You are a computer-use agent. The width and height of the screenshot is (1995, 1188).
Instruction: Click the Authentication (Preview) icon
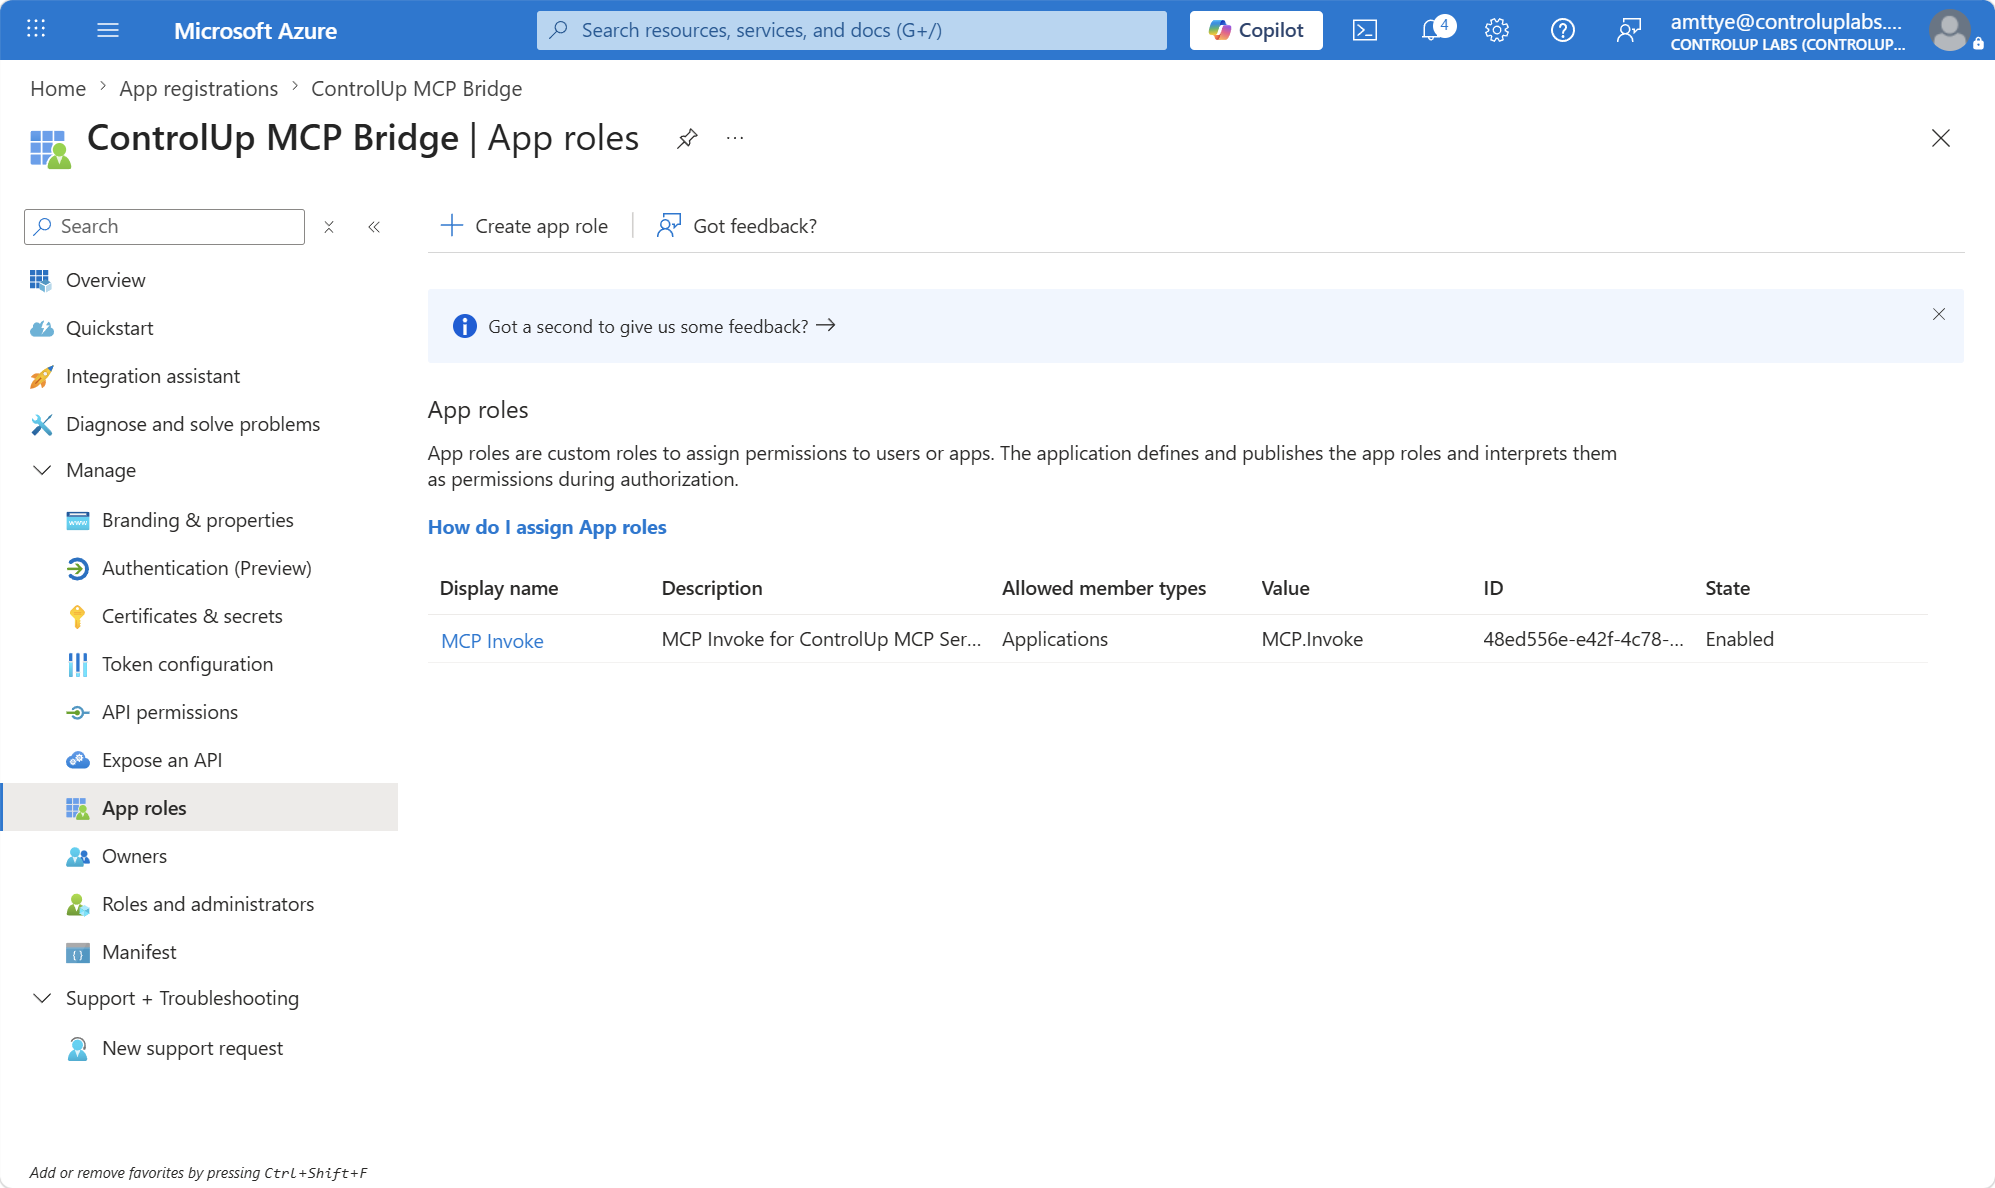pos(77,568)
